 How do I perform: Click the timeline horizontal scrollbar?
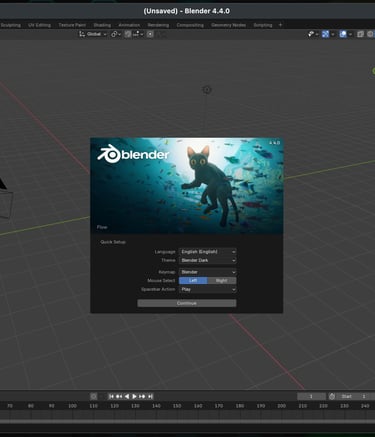187,421
